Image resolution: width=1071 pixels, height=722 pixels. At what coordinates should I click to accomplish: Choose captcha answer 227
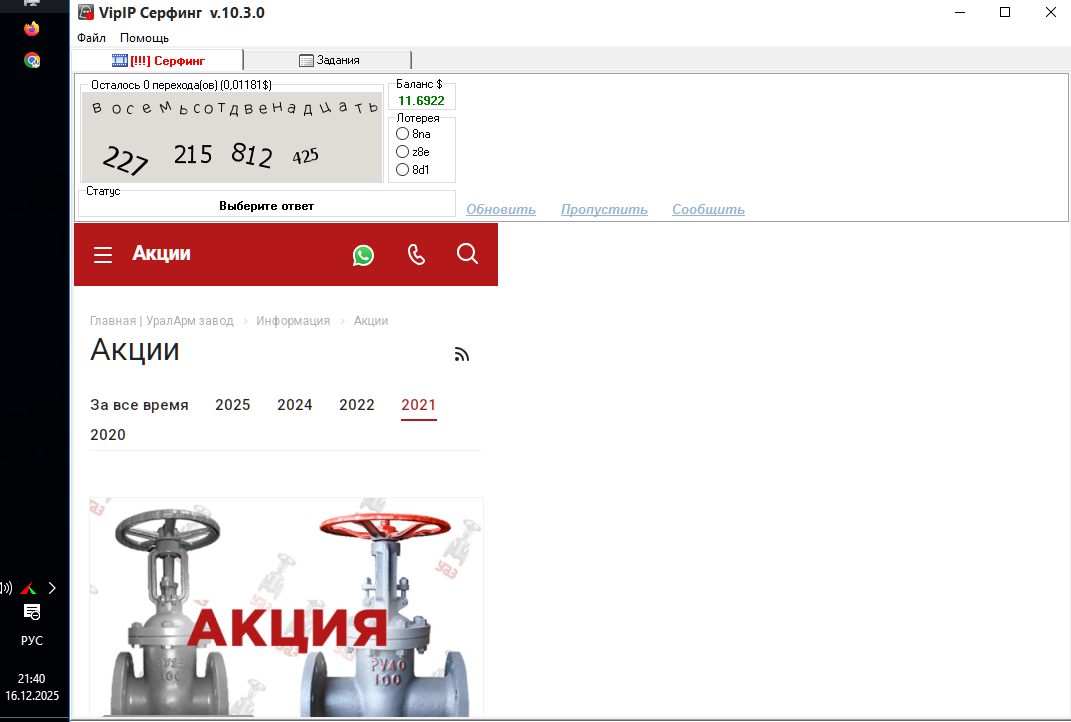125,161
